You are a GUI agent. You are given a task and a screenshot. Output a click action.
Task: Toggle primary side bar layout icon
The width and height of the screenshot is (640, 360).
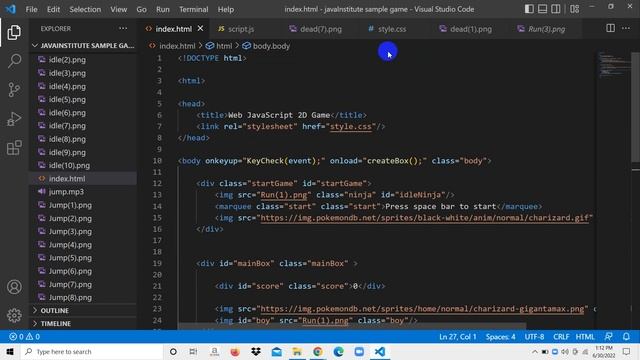(529, 9)
